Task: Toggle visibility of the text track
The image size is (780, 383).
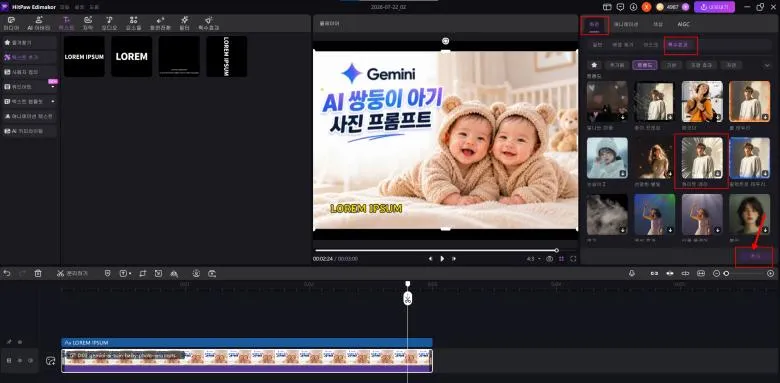Action: point(20,342)
